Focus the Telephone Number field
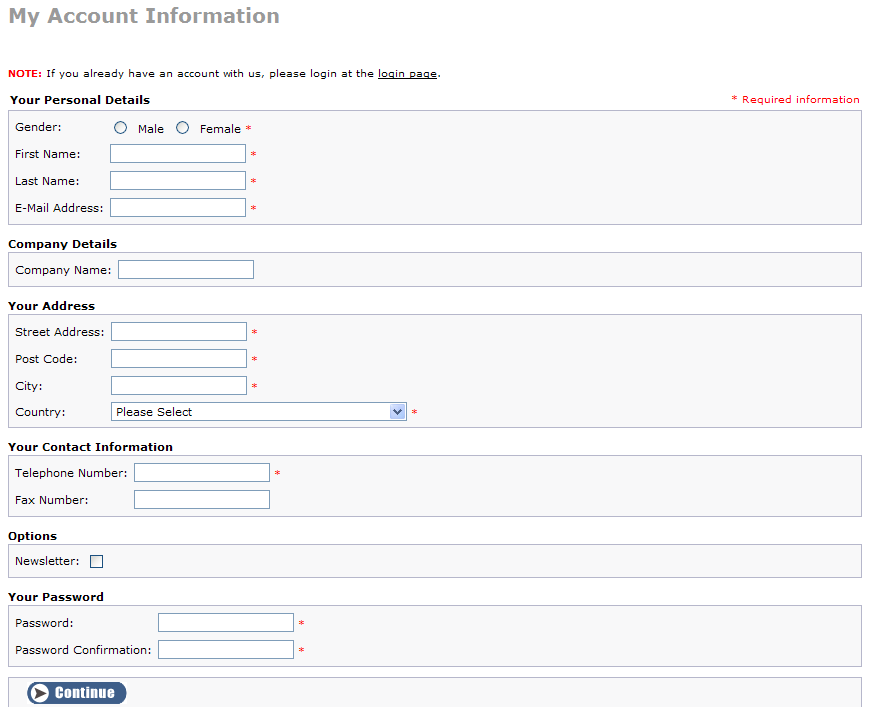Image resolution: width=869 pixels, height=707 pixels. coord(202,473)
